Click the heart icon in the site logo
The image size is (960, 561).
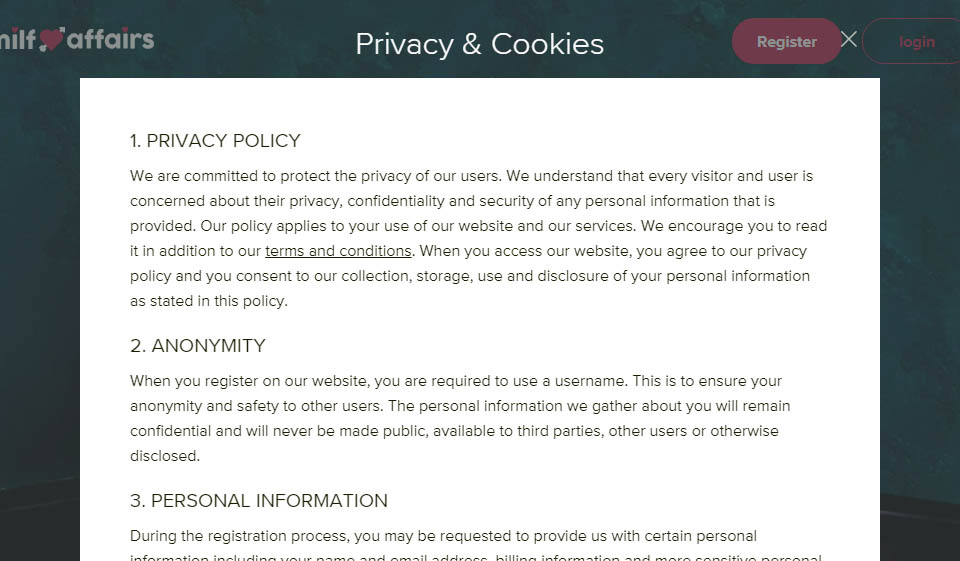point(51,39)
